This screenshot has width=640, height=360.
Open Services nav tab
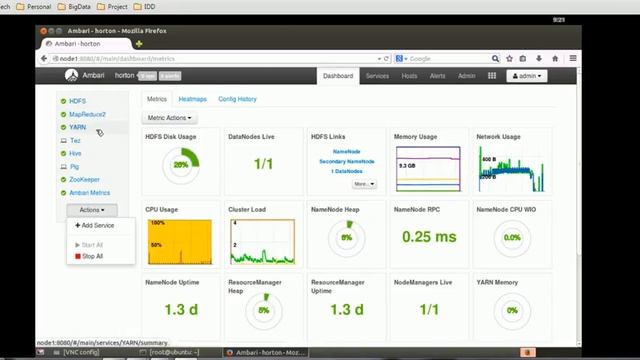pos(377,76)
